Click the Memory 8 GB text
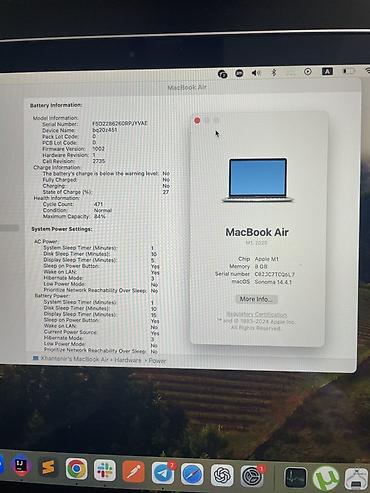 pyautogui.click(x=248, y=266)
